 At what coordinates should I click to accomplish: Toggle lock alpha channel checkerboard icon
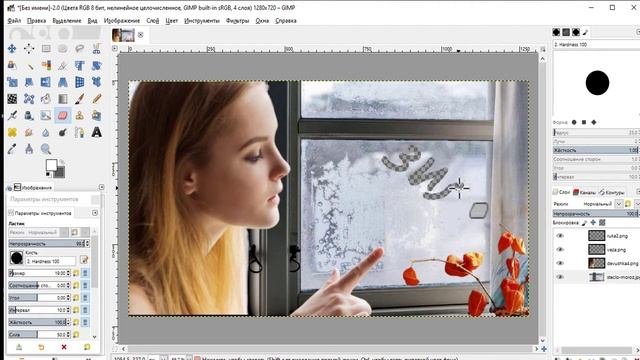[x=602, y=222]
